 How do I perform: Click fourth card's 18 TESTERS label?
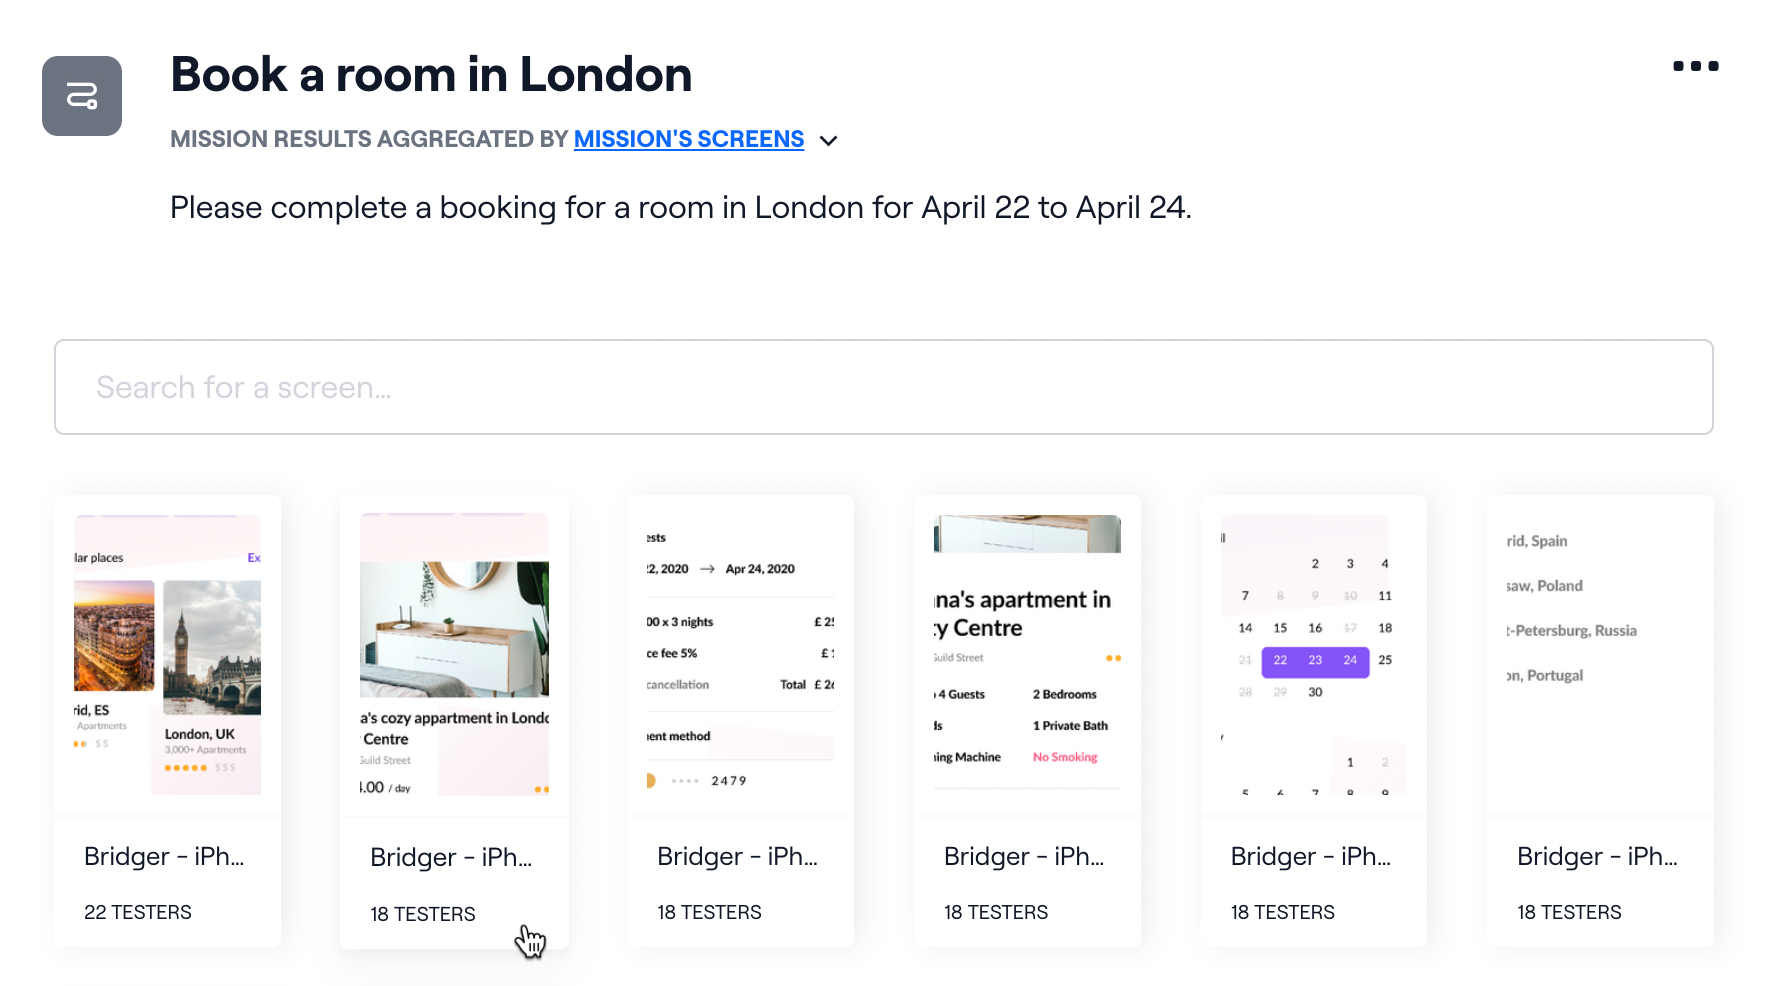click(996, 912)
